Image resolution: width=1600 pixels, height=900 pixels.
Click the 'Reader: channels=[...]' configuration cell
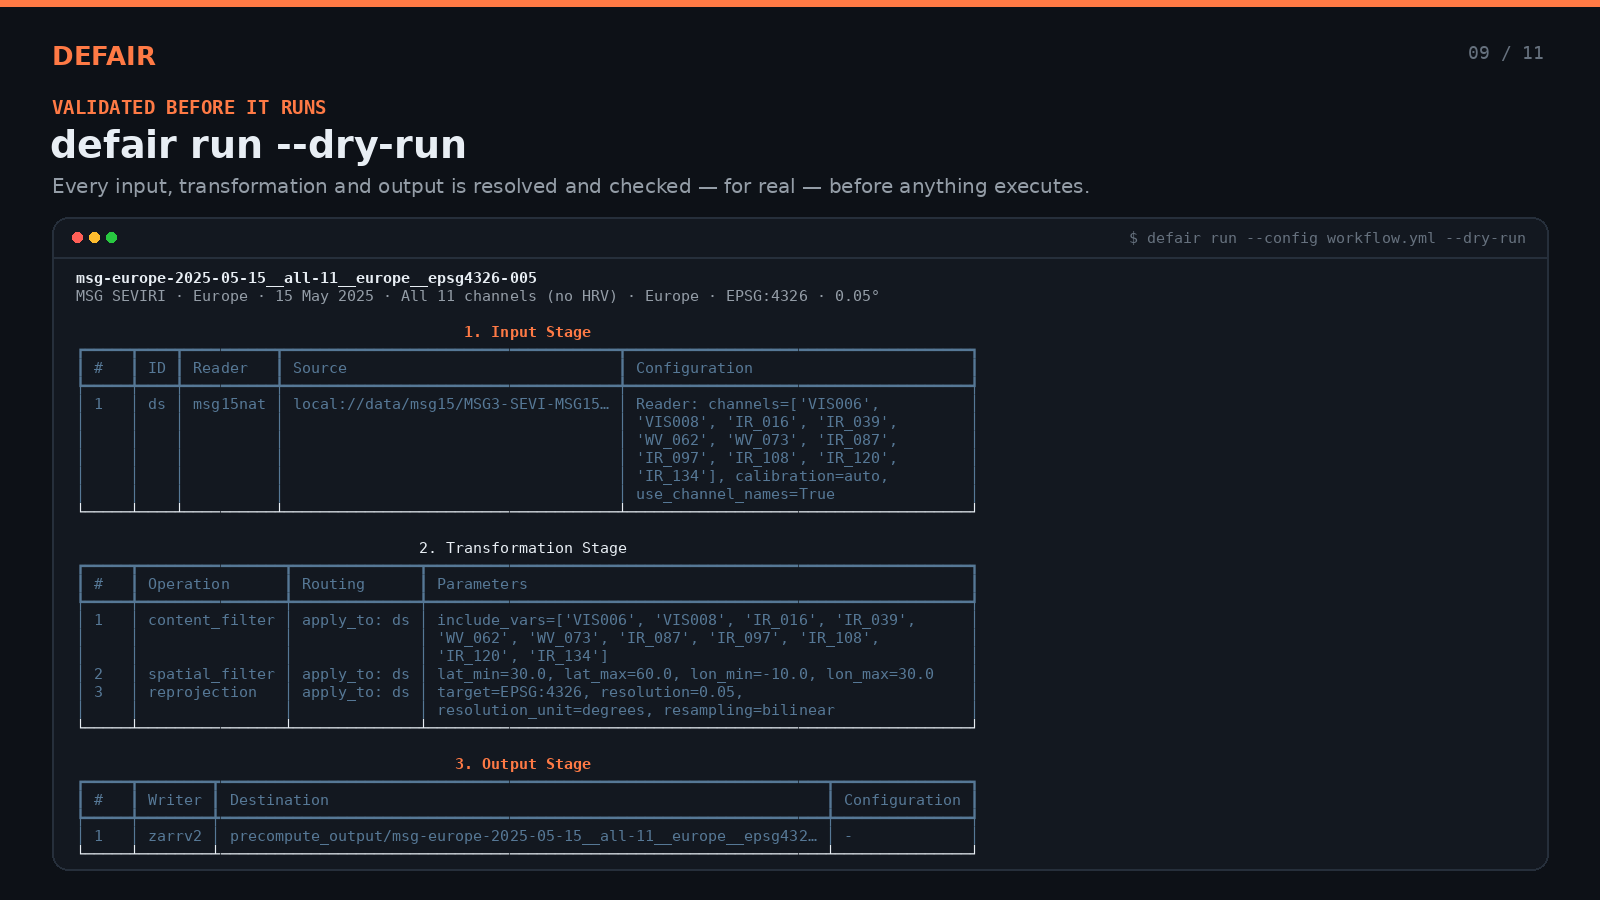(767, 449)
